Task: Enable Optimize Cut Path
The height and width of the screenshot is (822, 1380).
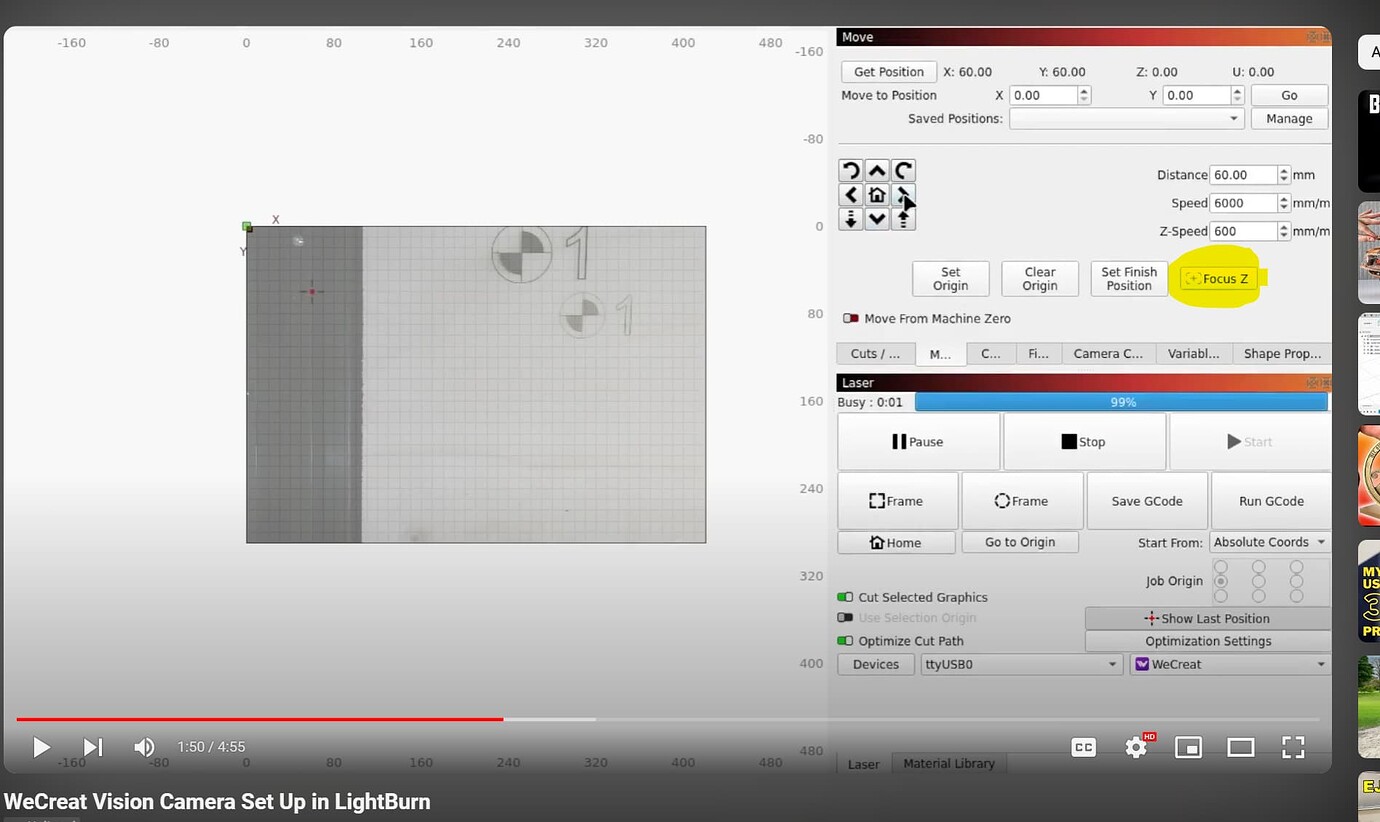Action: coord(845,641)
